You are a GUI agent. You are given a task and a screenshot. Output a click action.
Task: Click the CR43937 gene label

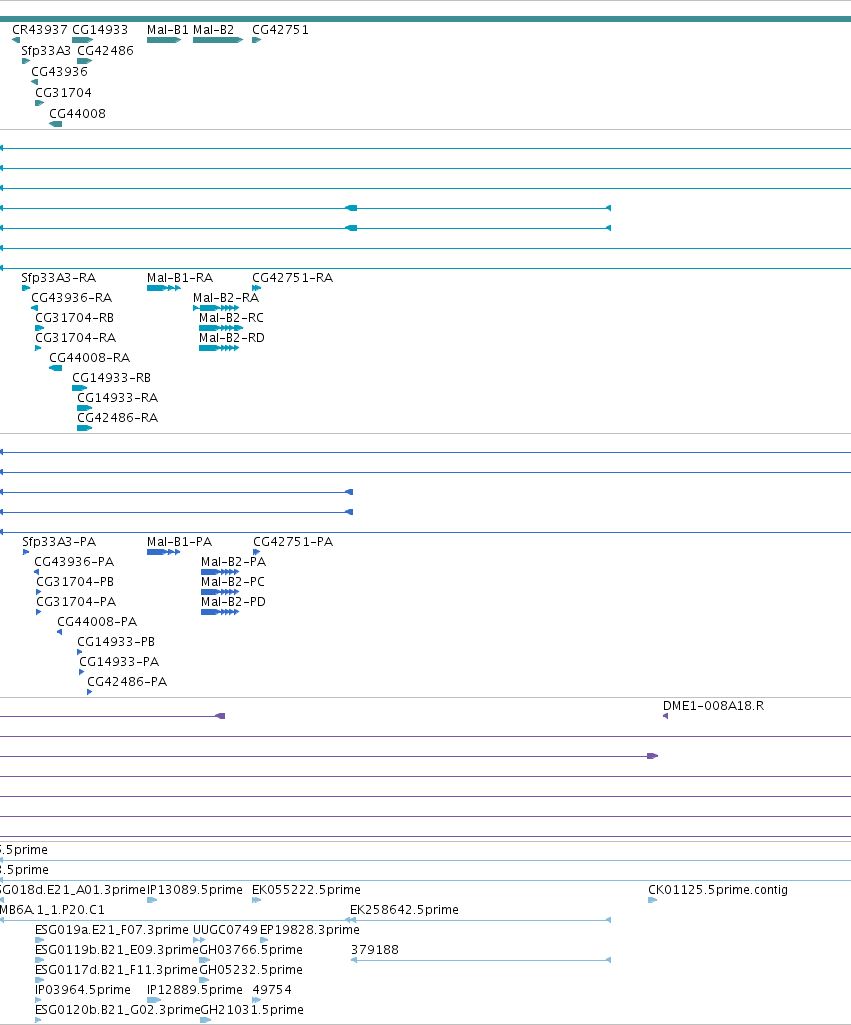point(40,30)
